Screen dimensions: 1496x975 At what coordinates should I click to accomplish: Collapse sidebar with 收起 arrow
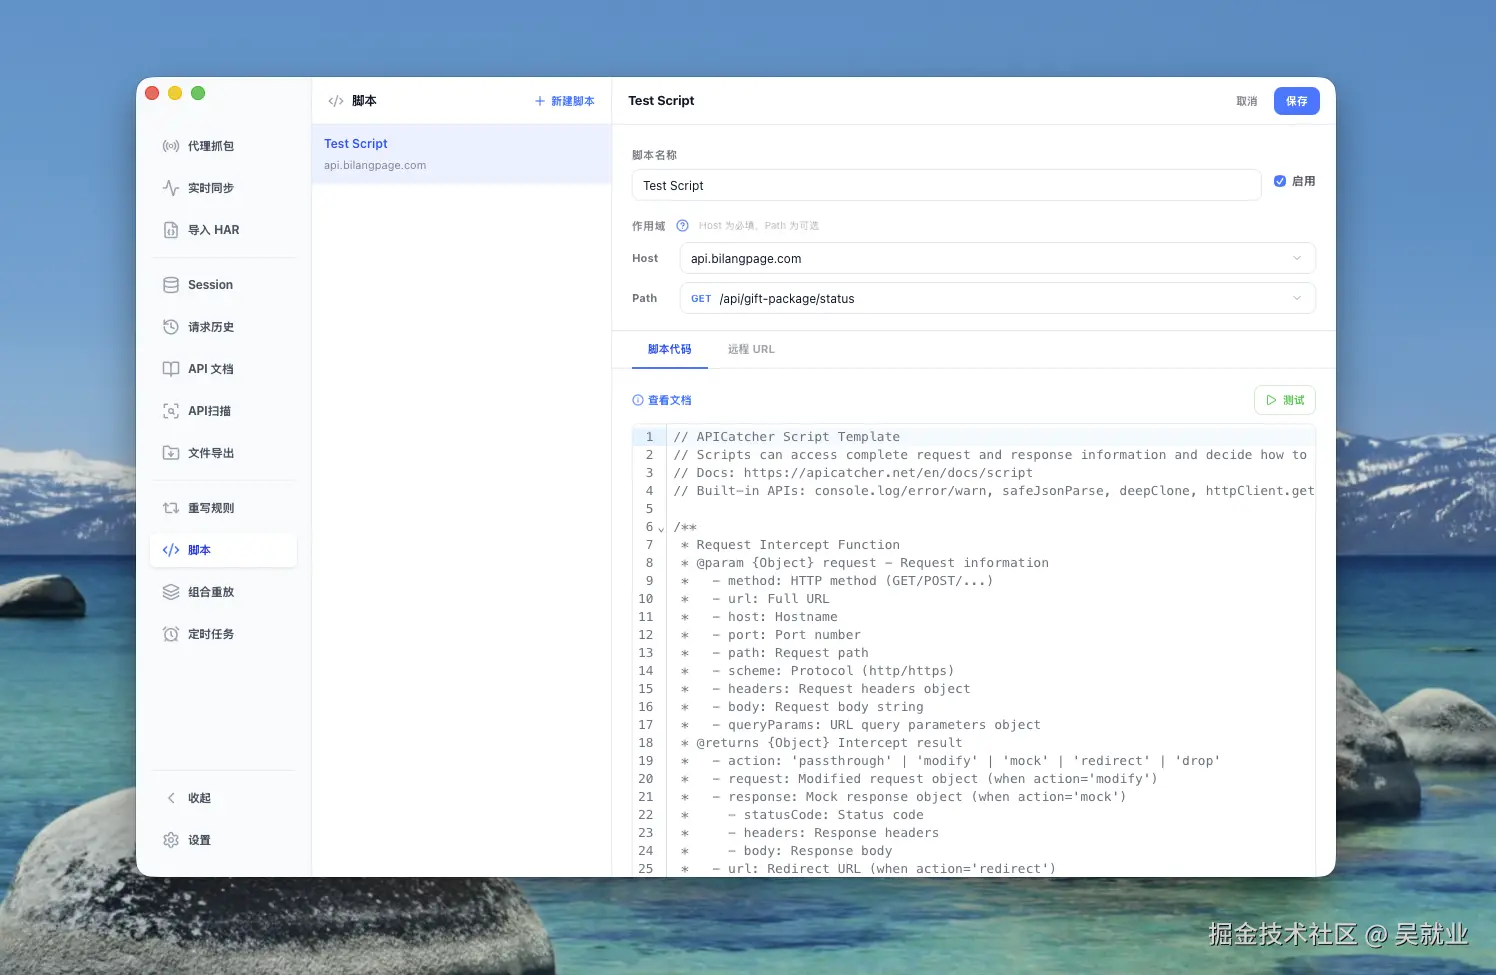pyautogui.click(x=171, y=798)
